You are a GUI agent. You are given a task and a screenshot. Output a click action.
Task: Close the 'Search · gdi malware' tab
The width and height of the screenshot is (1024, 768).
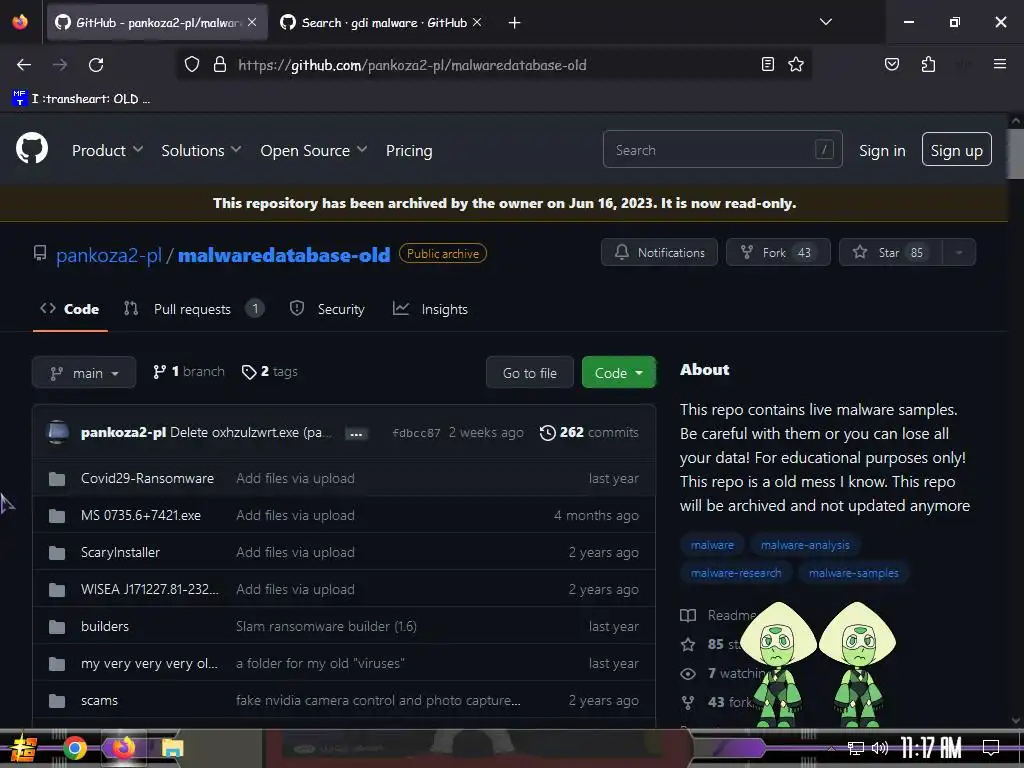[x=477, y=22]
